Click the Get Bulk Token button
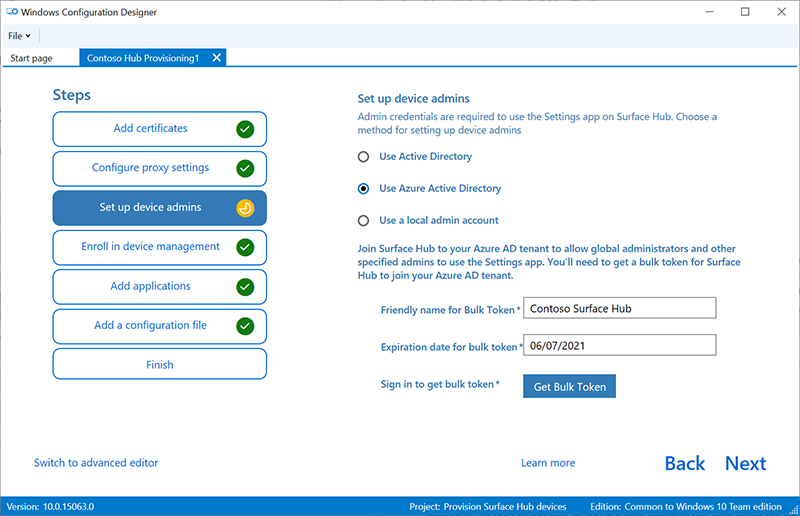The height and width of the screenshot is (516, 800). [x=569, y=386]
